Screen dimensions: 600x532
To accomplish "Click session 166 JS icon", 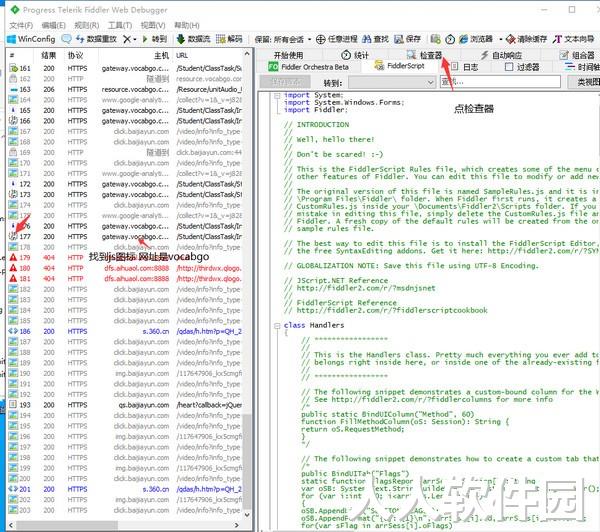I will point(13,121).
